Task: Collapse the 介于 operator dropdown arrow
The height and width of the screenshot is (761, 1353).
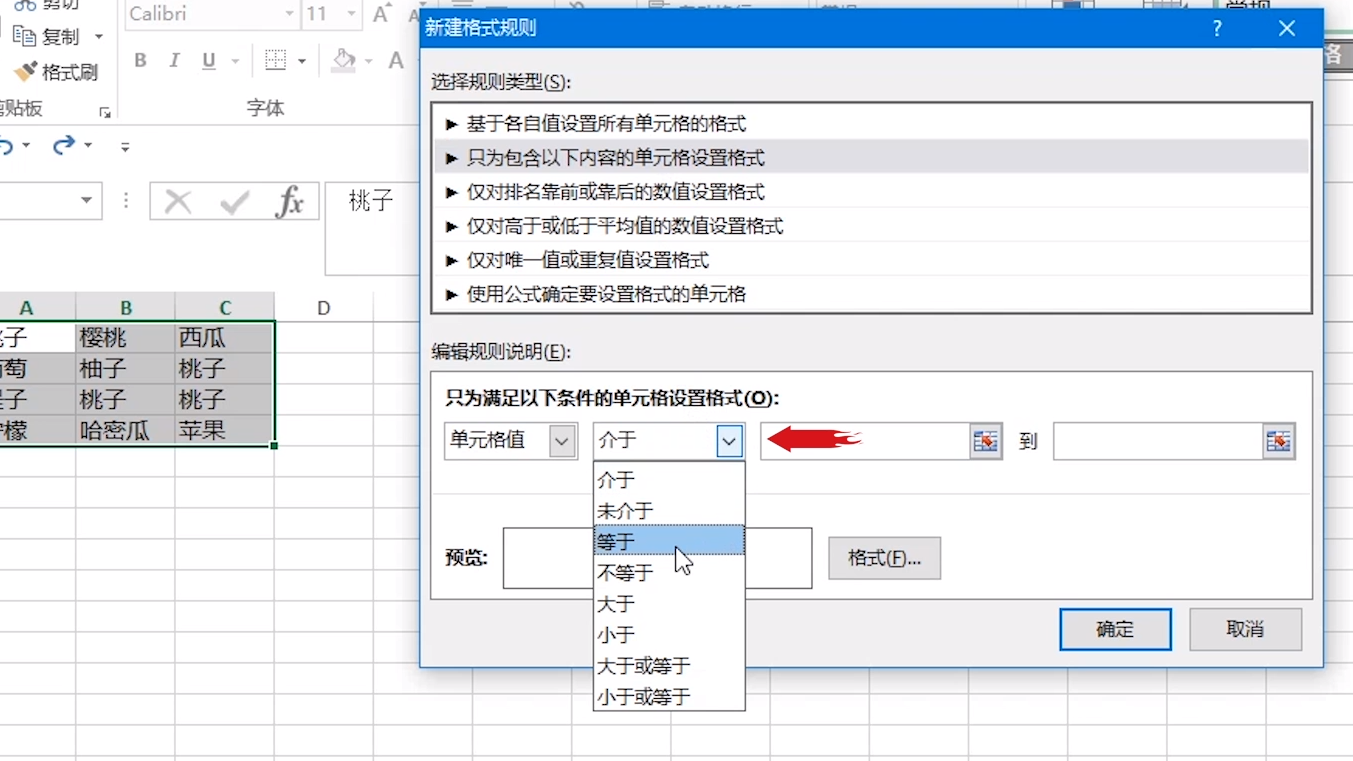Action: click(x=730, y=440)
